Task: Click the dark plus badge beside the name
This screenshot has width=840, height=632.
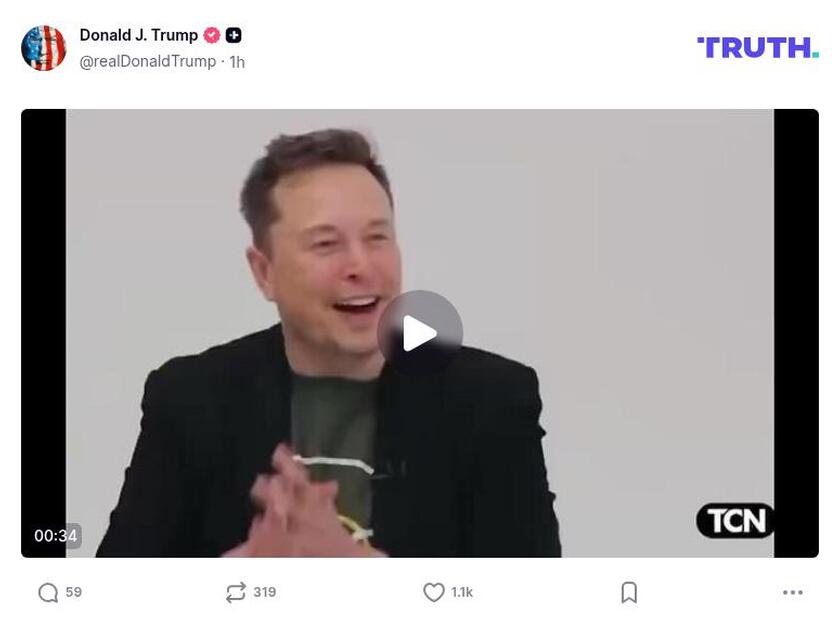Action: click(233, 35)
